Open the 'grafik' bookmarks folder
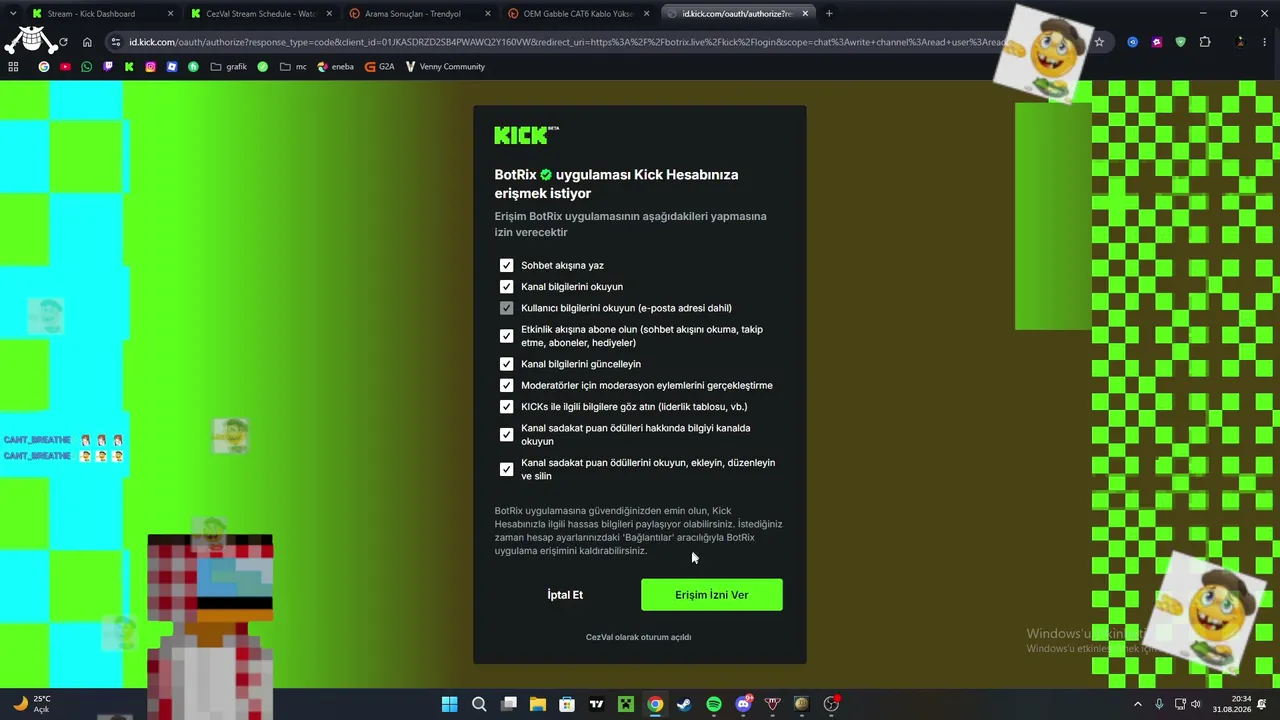Screen dimensions: 1280x720 (x=229, y=67)
